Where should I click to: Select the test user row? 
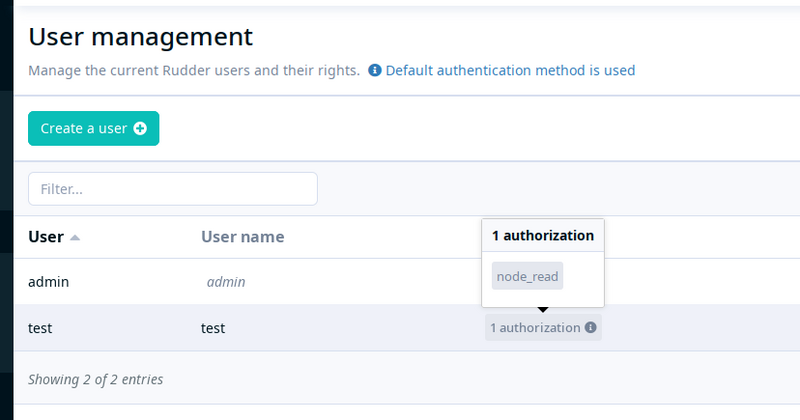pos(407,328)
